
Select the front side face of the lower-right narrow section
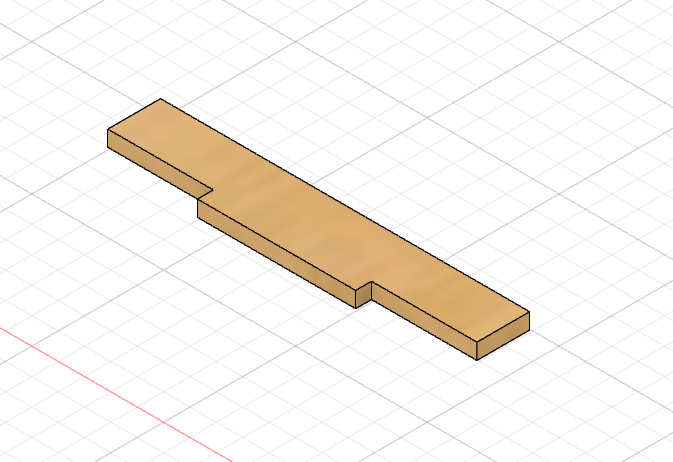(x=424, y=321)
